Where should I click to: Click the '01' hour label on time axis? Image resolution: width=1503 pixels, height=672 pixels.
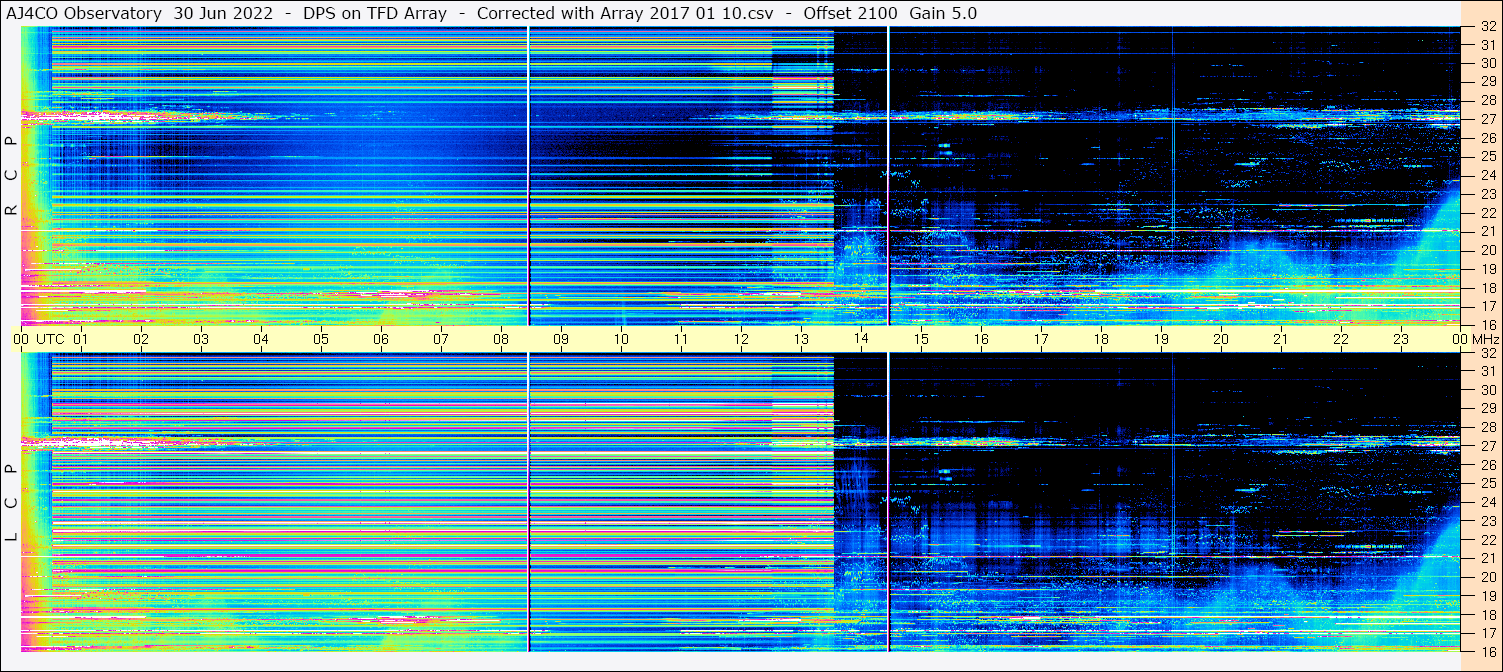[81, 339]
